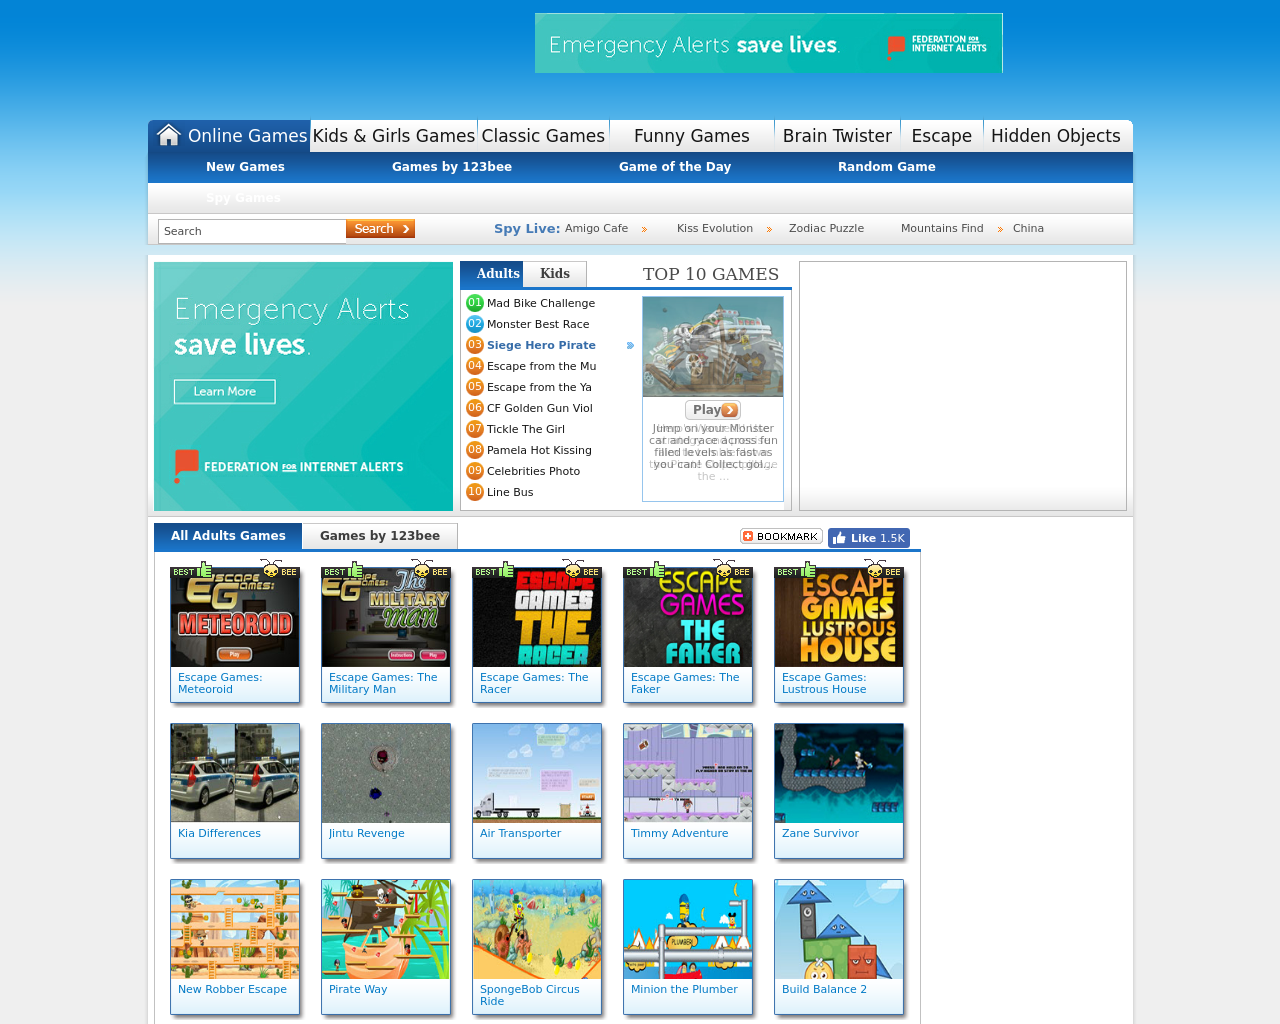Image resolution: width=1280 pixels, height=1024 pixels.
Task: Select the Games by 123bee tab below the Top 10
Action: click(x=379, y=536)
